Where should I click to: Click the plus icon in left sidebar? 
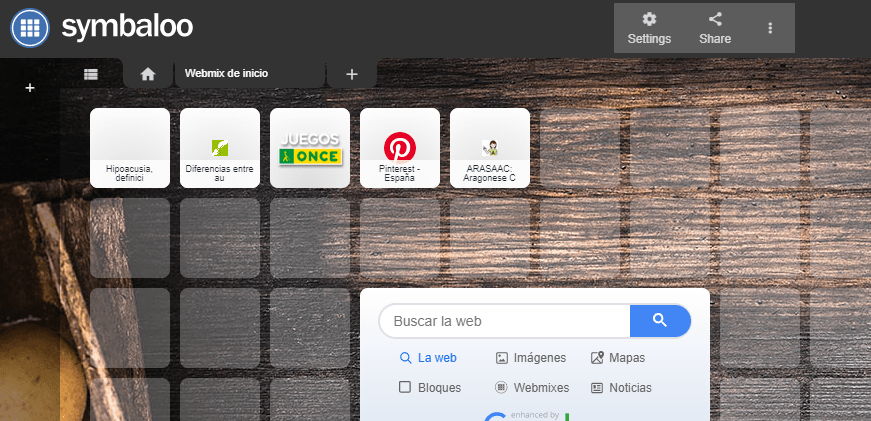point(30,88)
